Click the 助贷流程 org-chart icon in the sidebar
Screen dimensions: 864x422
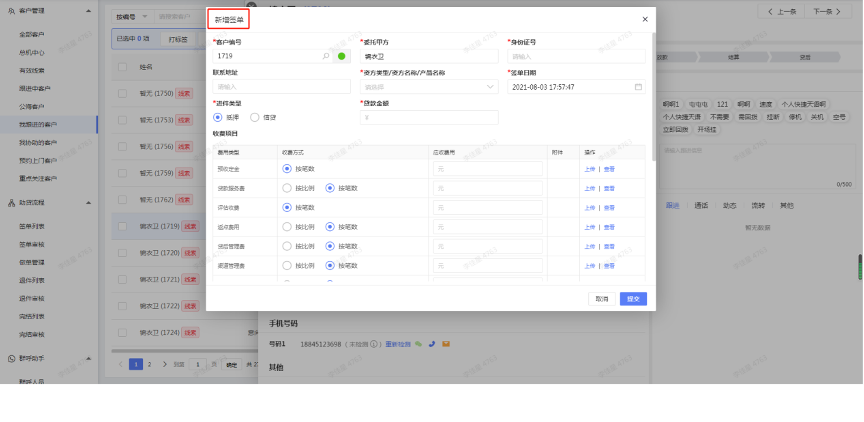click(x=11, y=203)
